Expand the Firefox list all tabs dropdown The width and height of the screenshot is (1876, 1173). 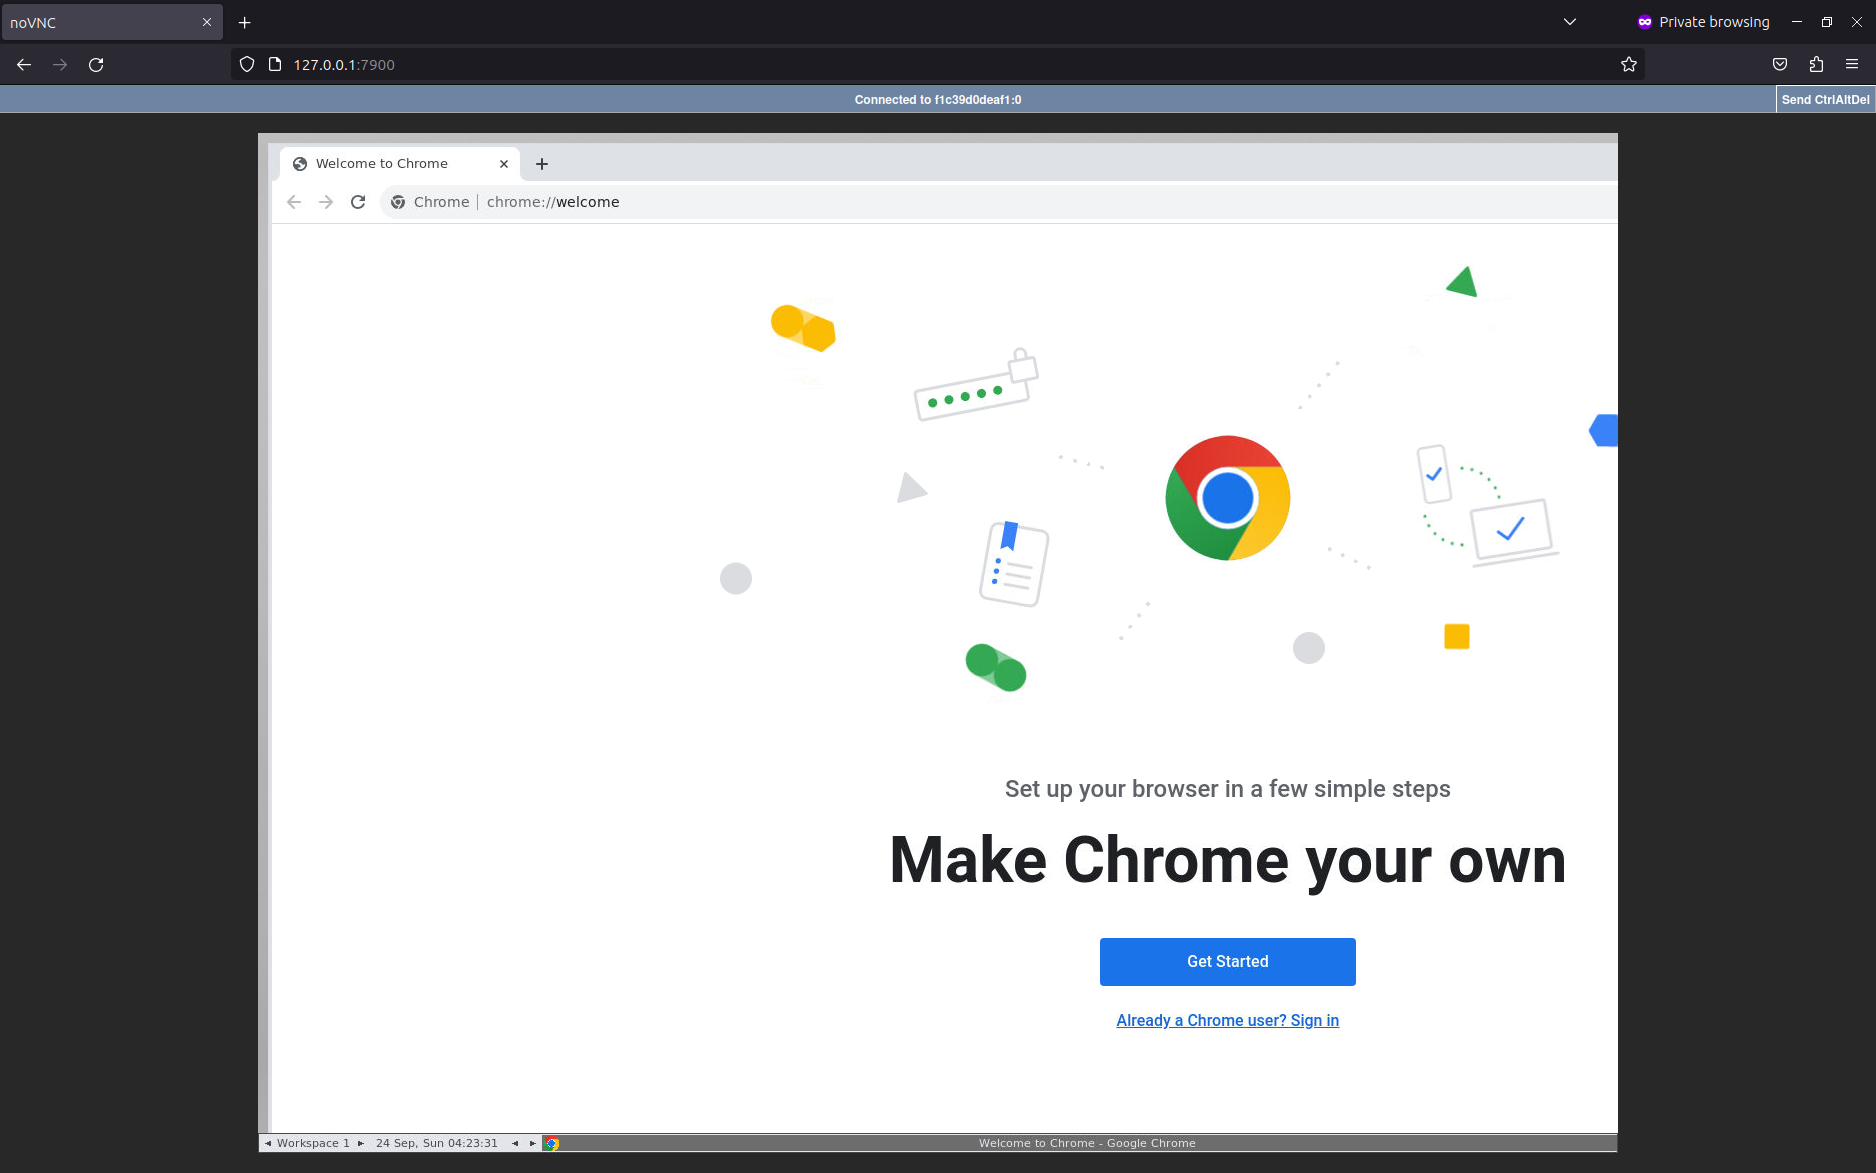(x=1570, y=22)
